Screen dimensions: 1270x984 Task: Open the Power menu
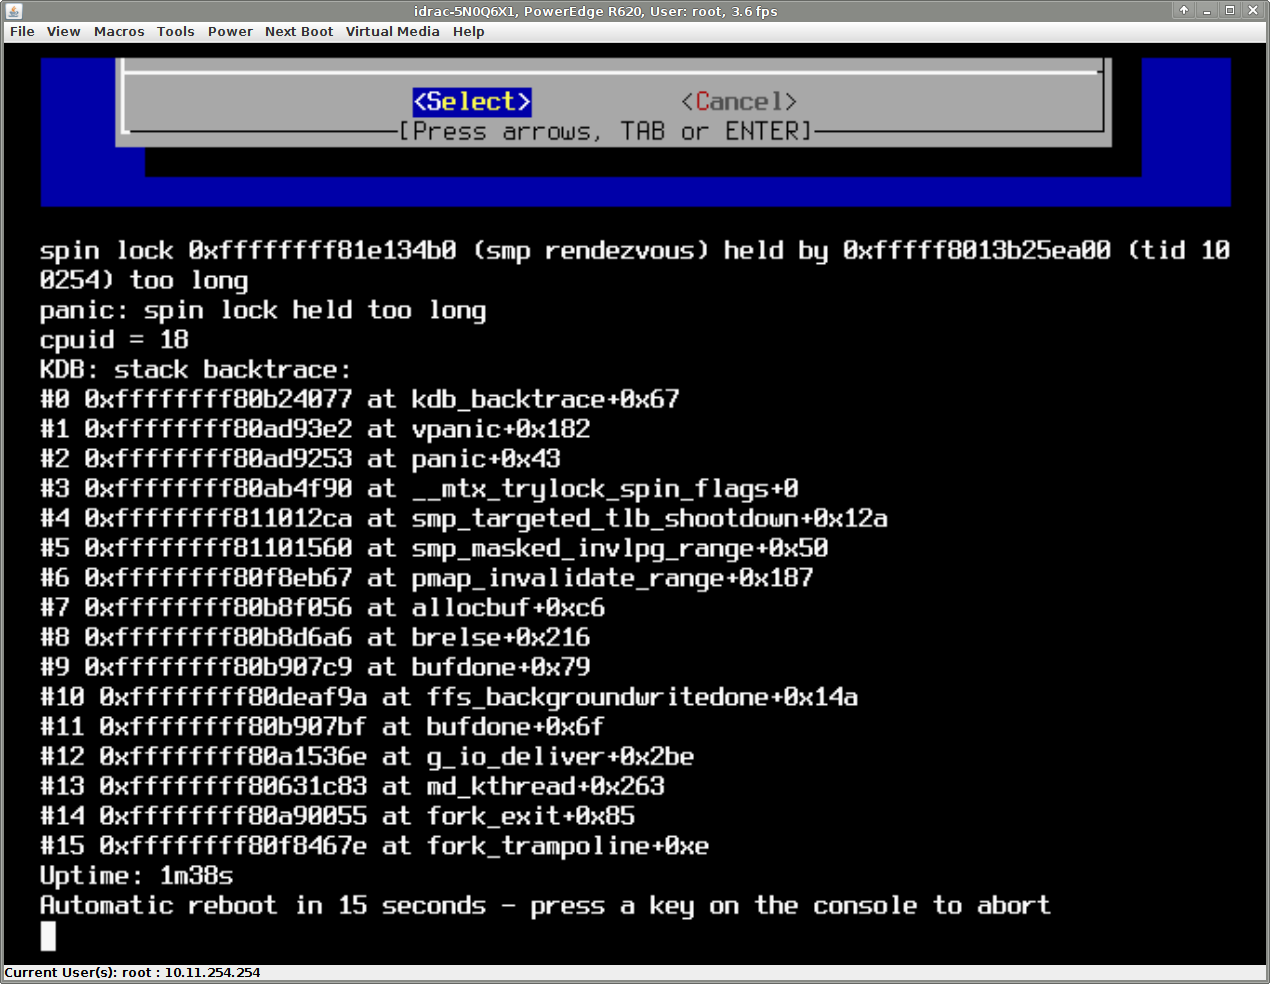tap(230, 31)
